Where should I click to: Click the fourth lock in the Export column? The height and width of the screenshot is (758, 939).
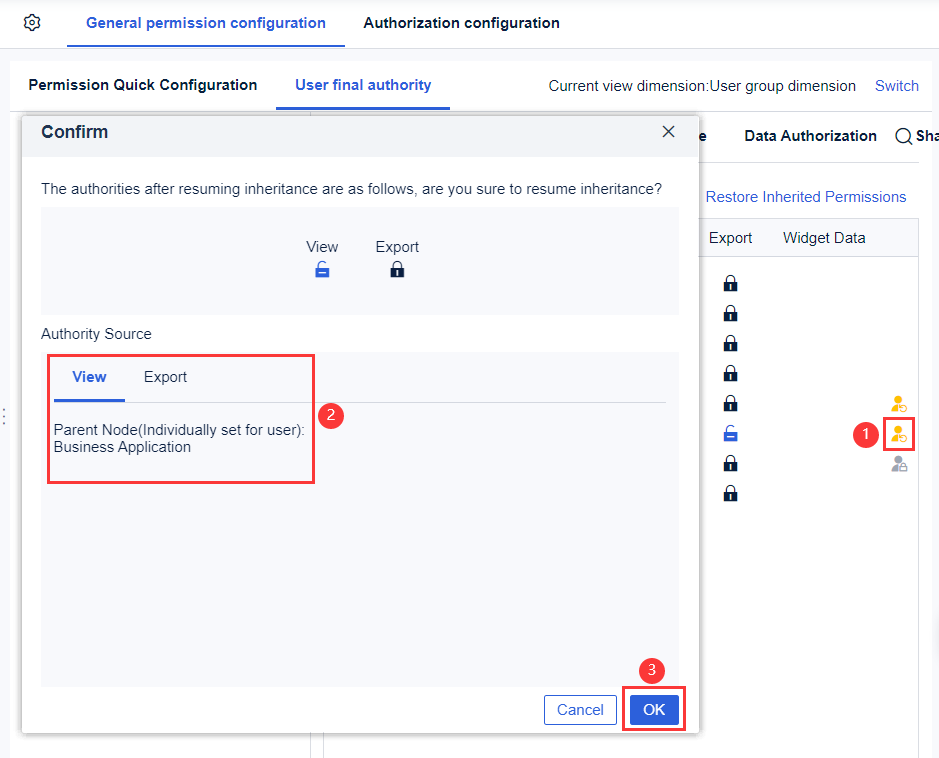730,372
